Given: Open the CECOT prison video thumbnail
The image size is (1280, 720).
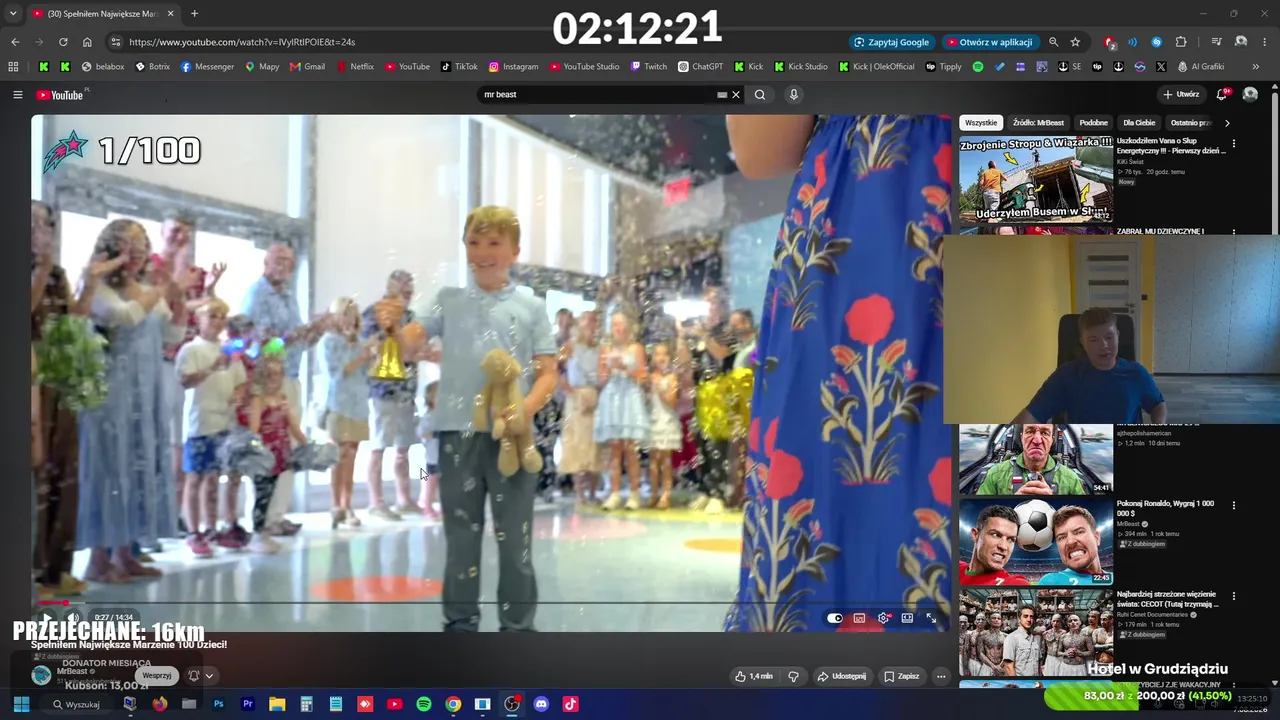Looking at the screenshot, I should tap(1036, 632).
